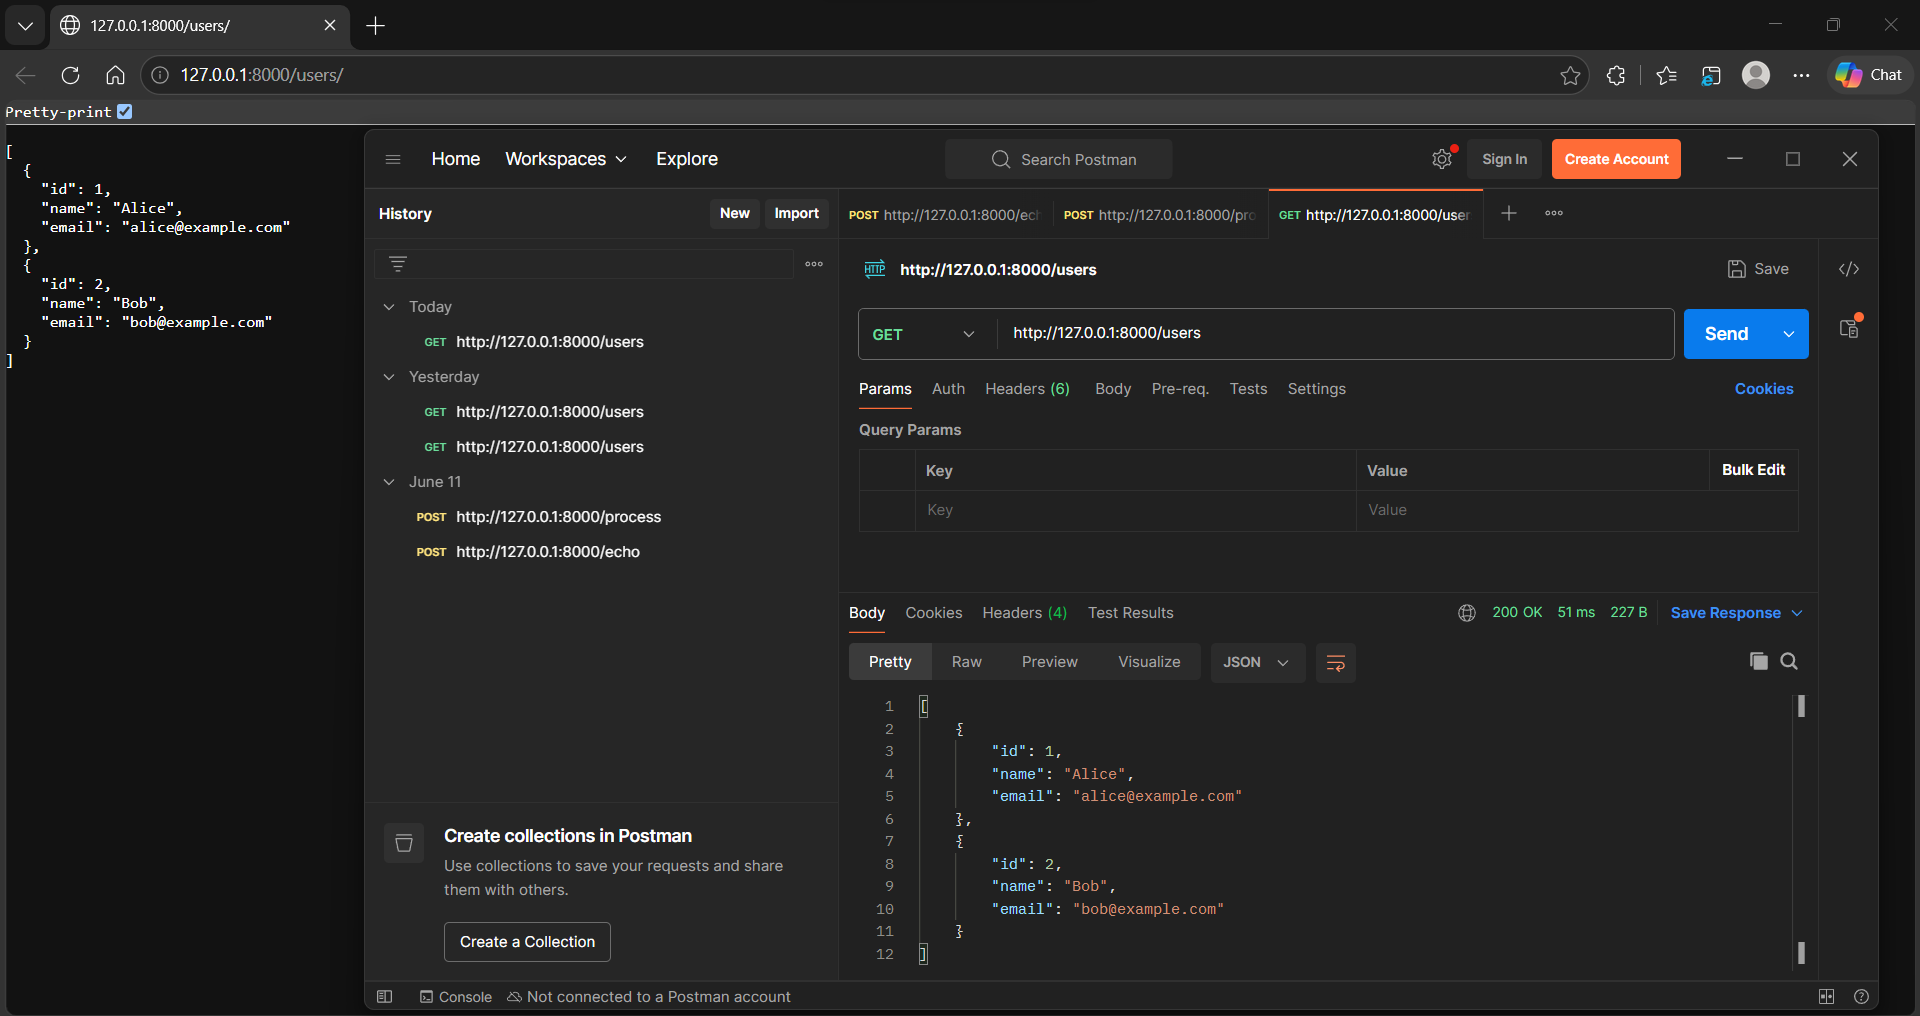The image size is (1920, 1016).
Task: Go to browser home page
Action: [115, 75]
